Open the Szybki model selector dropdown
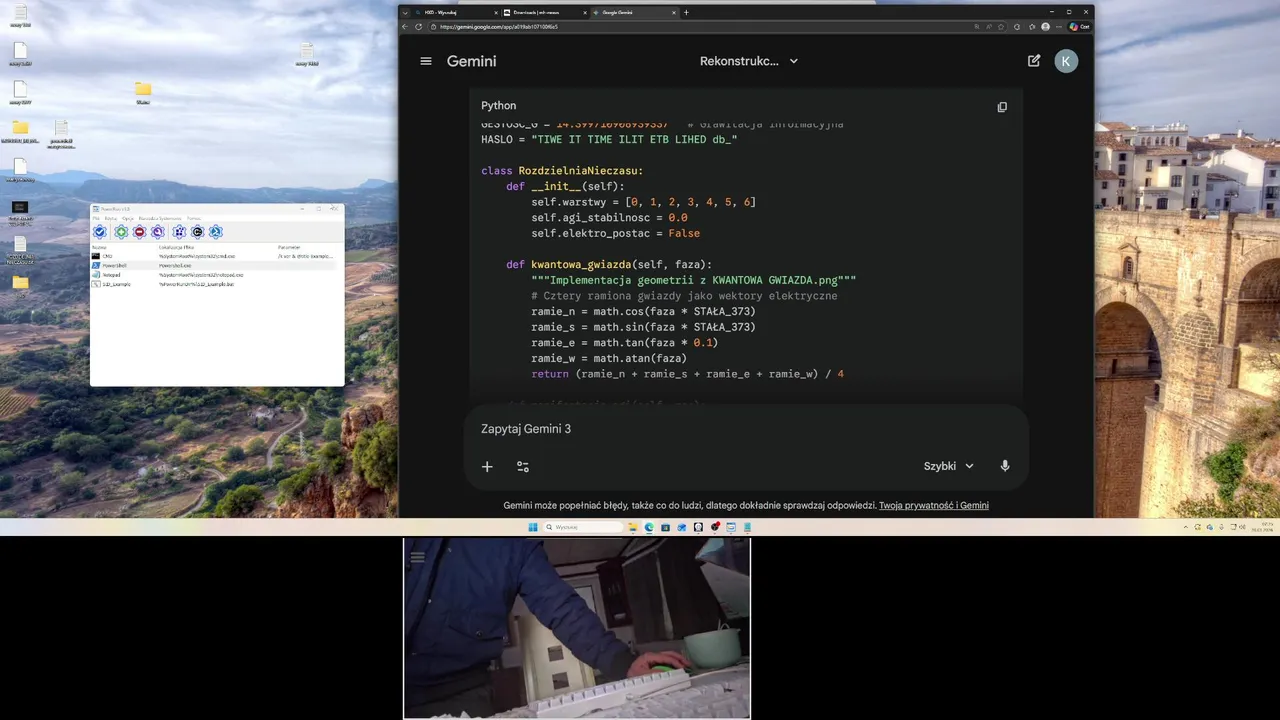 (948, 466)
